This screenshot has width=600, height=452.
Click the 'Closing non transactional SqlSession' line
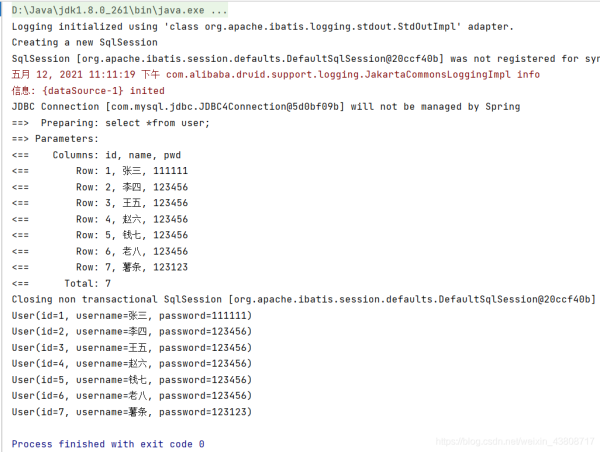(x=300, y=299)
